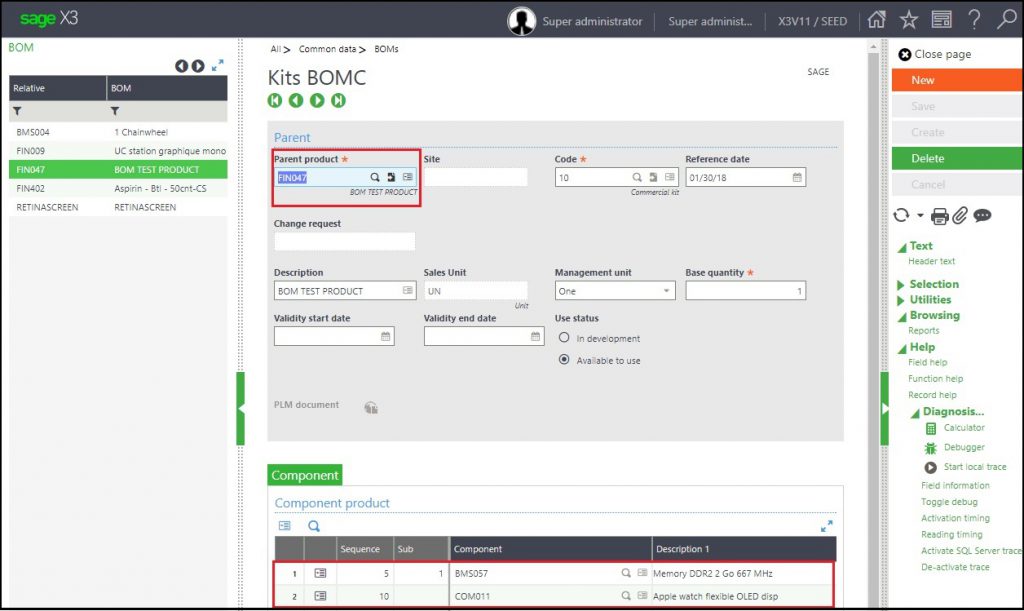
Task: Open Field help link
Action: coord(927,362)
